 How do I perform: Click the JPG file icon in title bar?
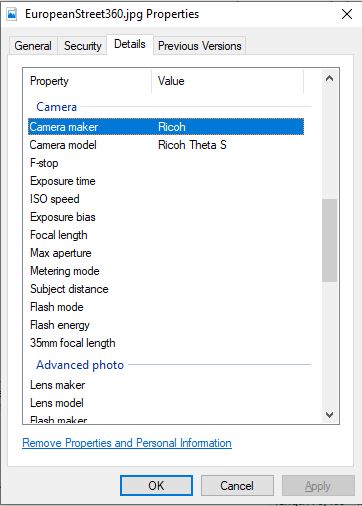click(12, 14)
